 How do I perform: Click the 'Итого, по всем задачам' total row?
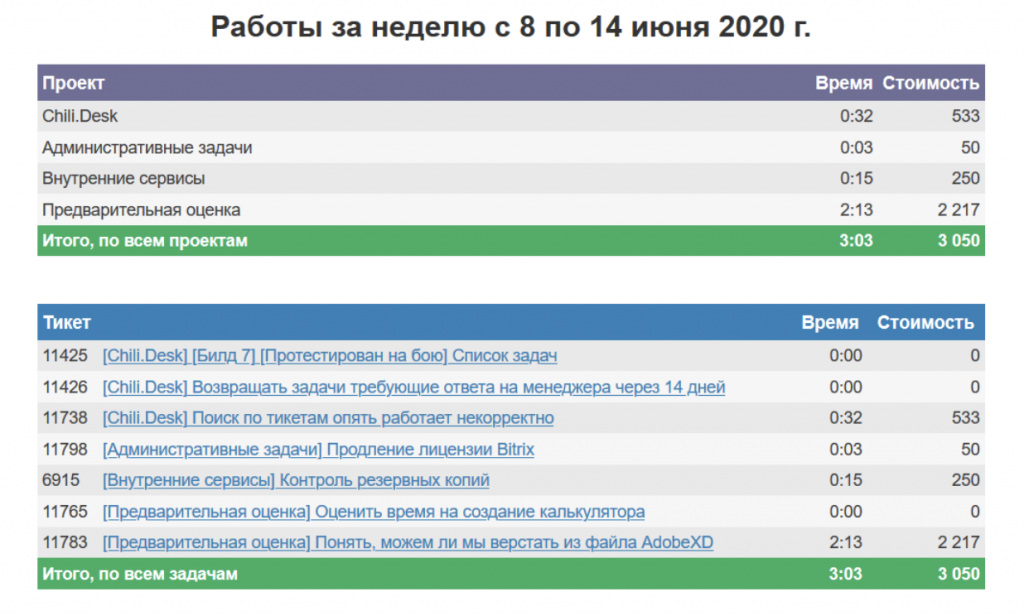point(140,575)
